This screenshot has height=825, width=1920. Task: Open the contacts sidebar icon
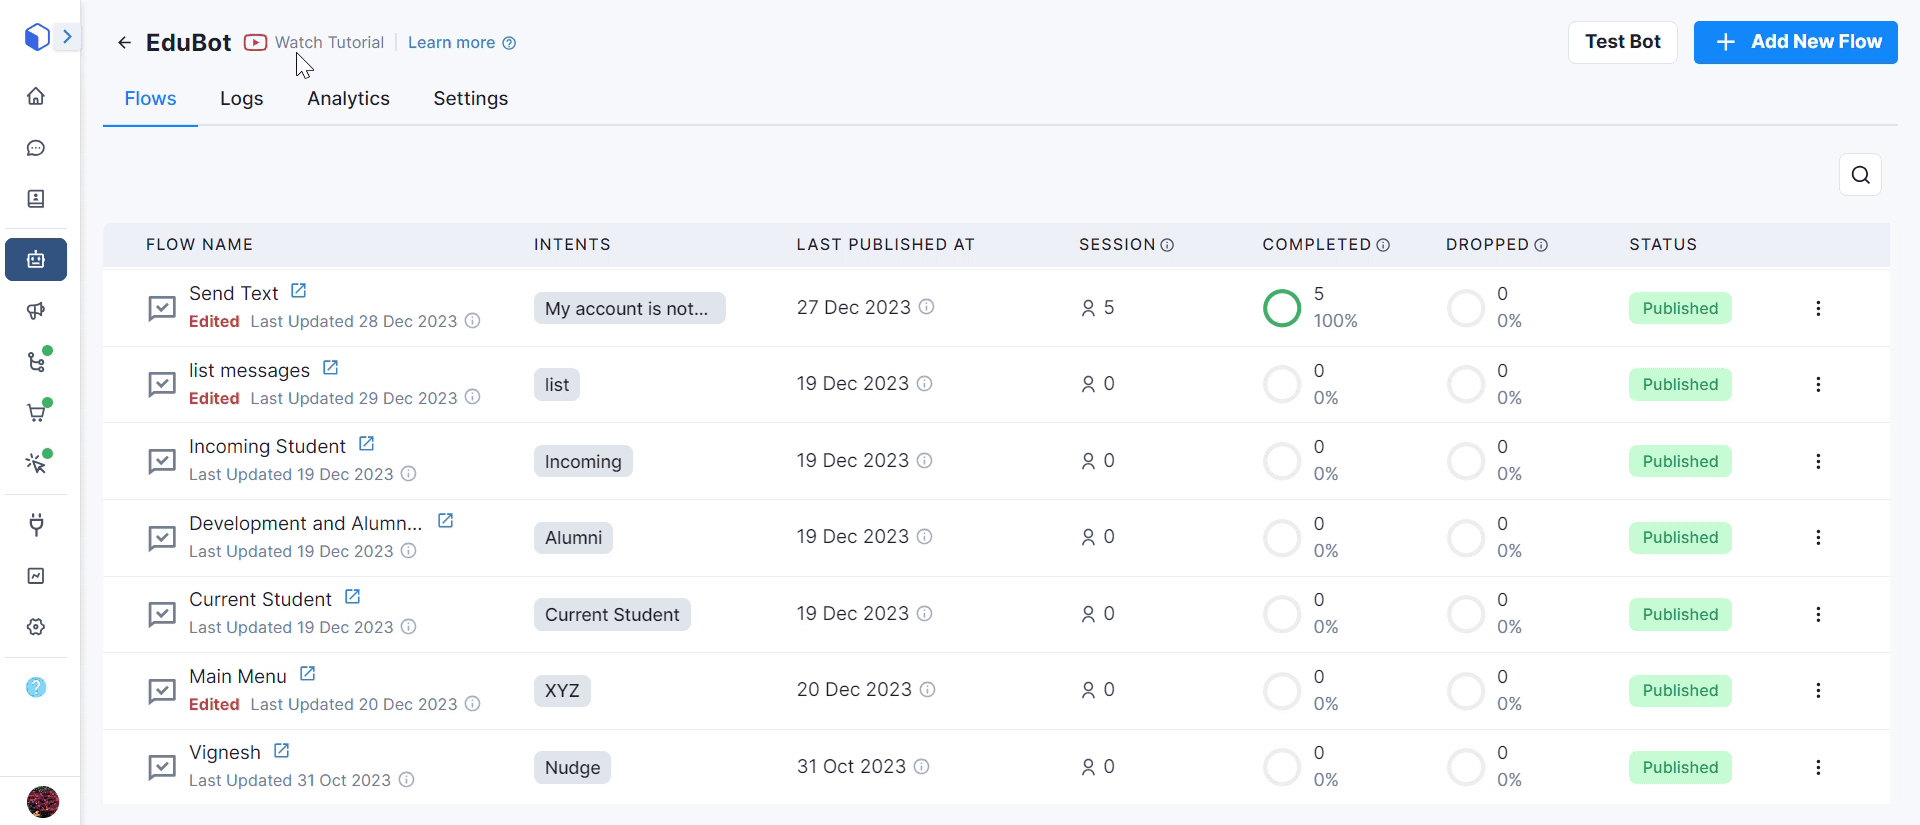[x=36, y=199]
